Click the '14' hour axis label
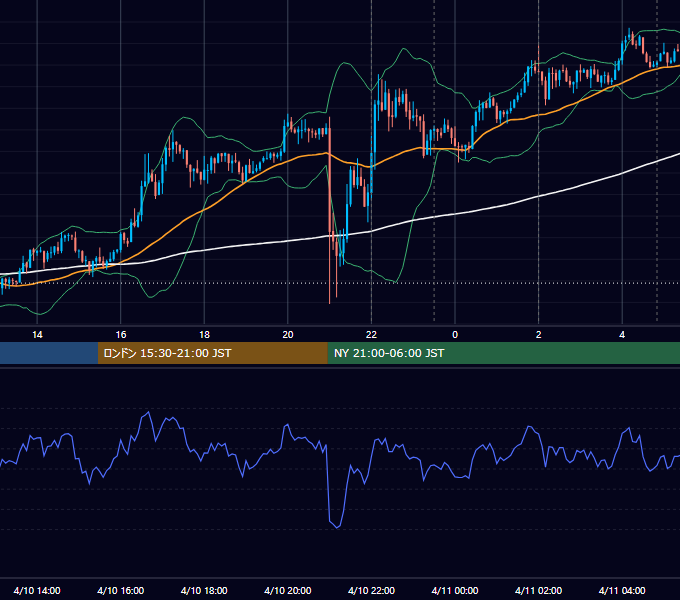 click(x=37, y=335)
